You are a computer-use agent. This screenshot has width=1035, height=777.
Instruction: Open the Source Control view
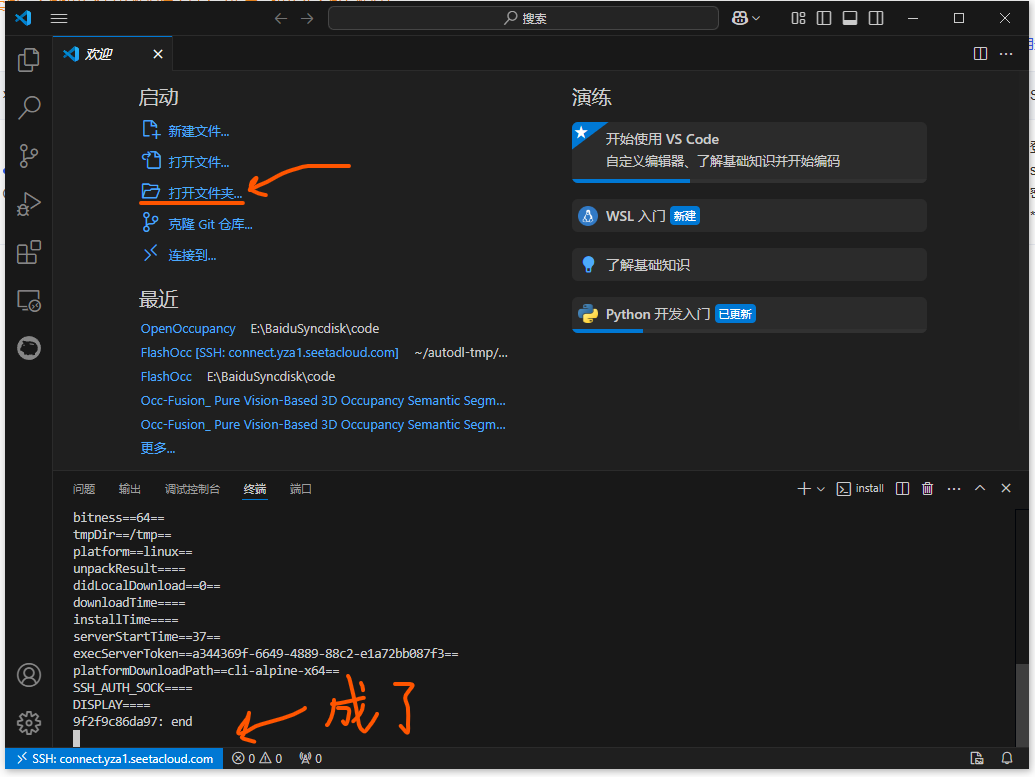coord(28,156)
